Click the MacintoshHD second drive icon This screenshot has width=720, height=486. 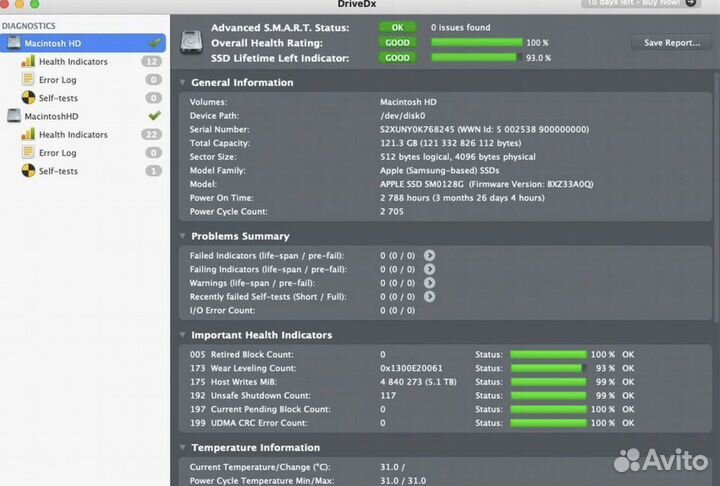pyautogui.click(x=14, y=116)
